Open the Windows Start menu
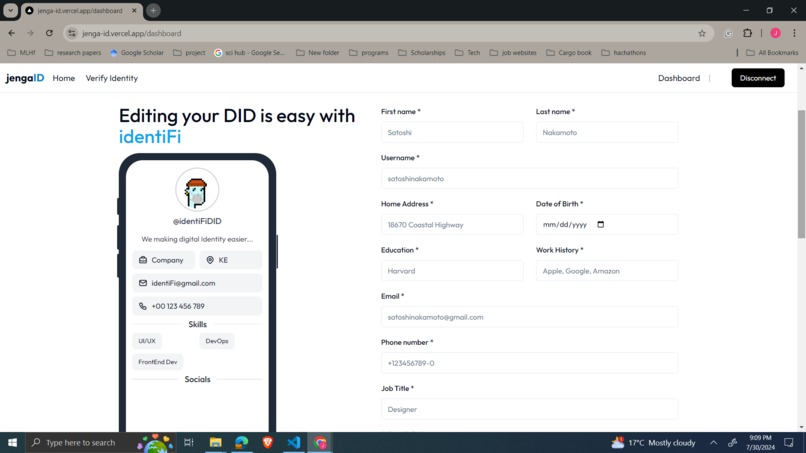The height and width of the screenshot is (453, 806). coord(12,442)
